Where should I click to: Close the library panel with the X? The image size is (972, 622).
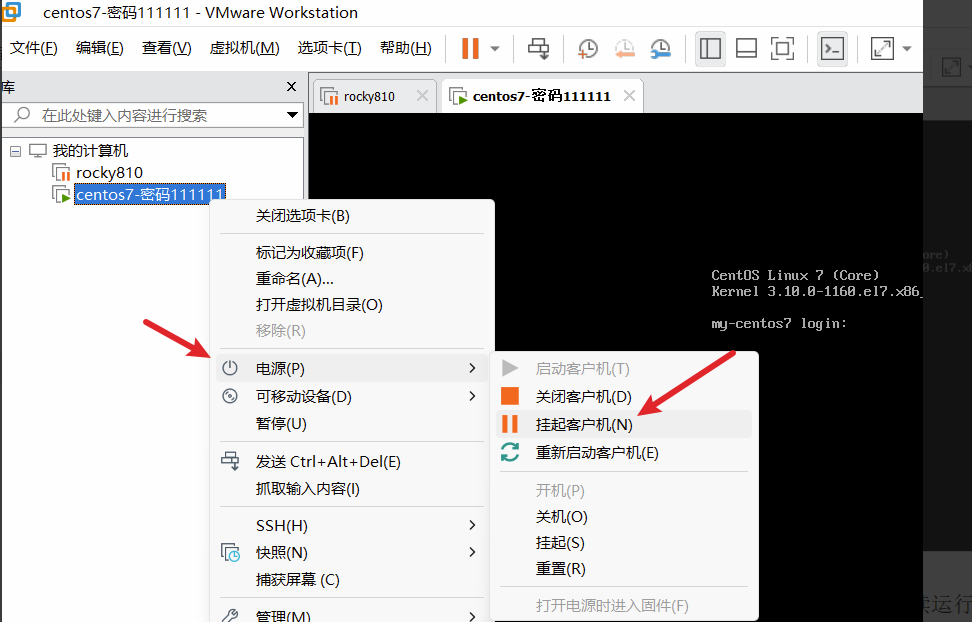point(291,87)
